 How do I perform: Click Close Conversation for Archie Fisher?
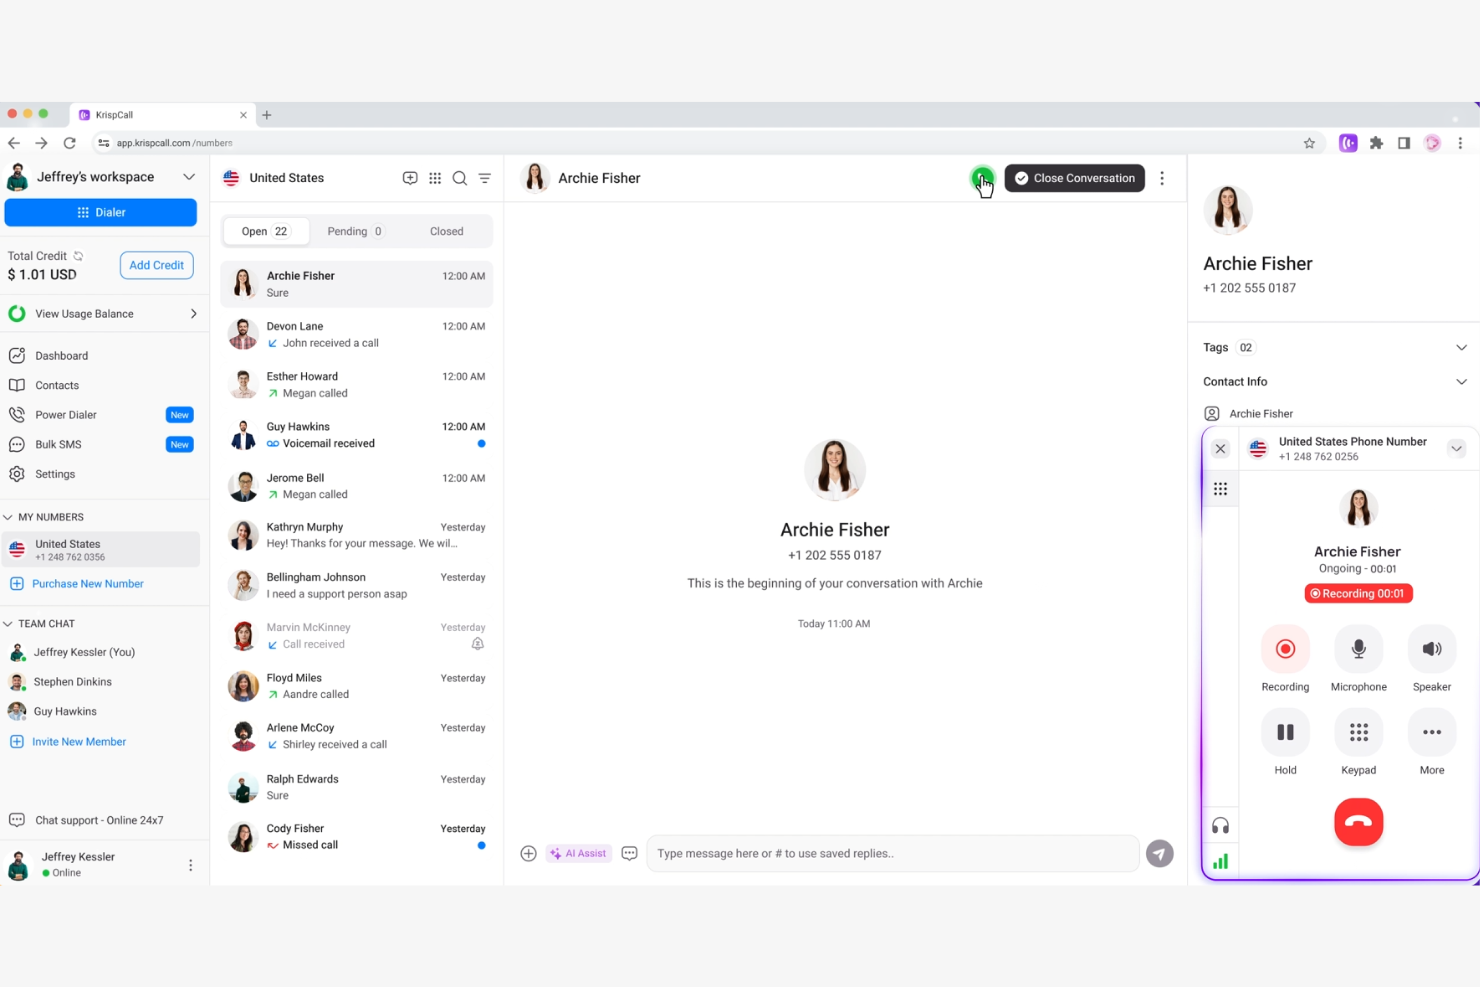pyautogui.click(x=1074, y=178)
